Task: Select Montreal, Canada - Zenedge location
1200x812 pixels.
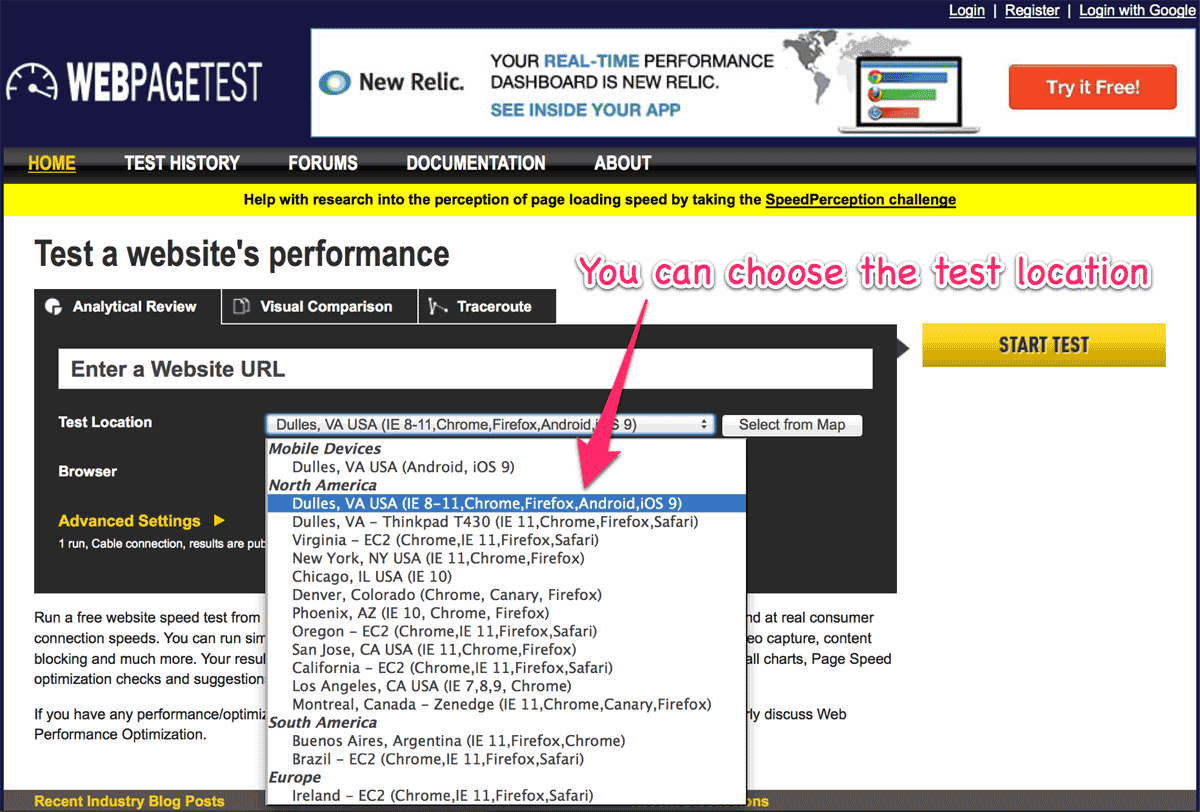Action: (x=506, y=705)
